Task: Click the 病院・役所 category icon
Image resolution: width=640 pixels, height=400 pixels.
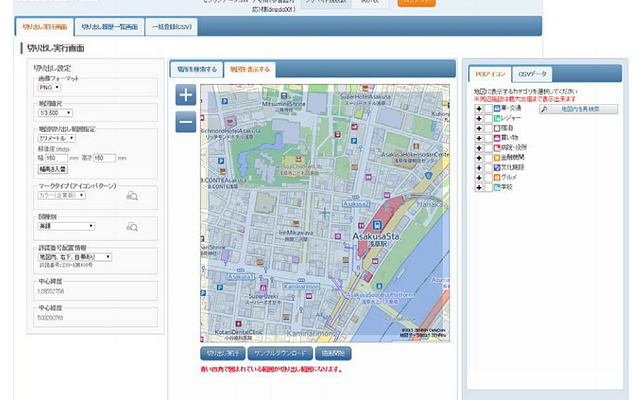Action: [497, 148]
